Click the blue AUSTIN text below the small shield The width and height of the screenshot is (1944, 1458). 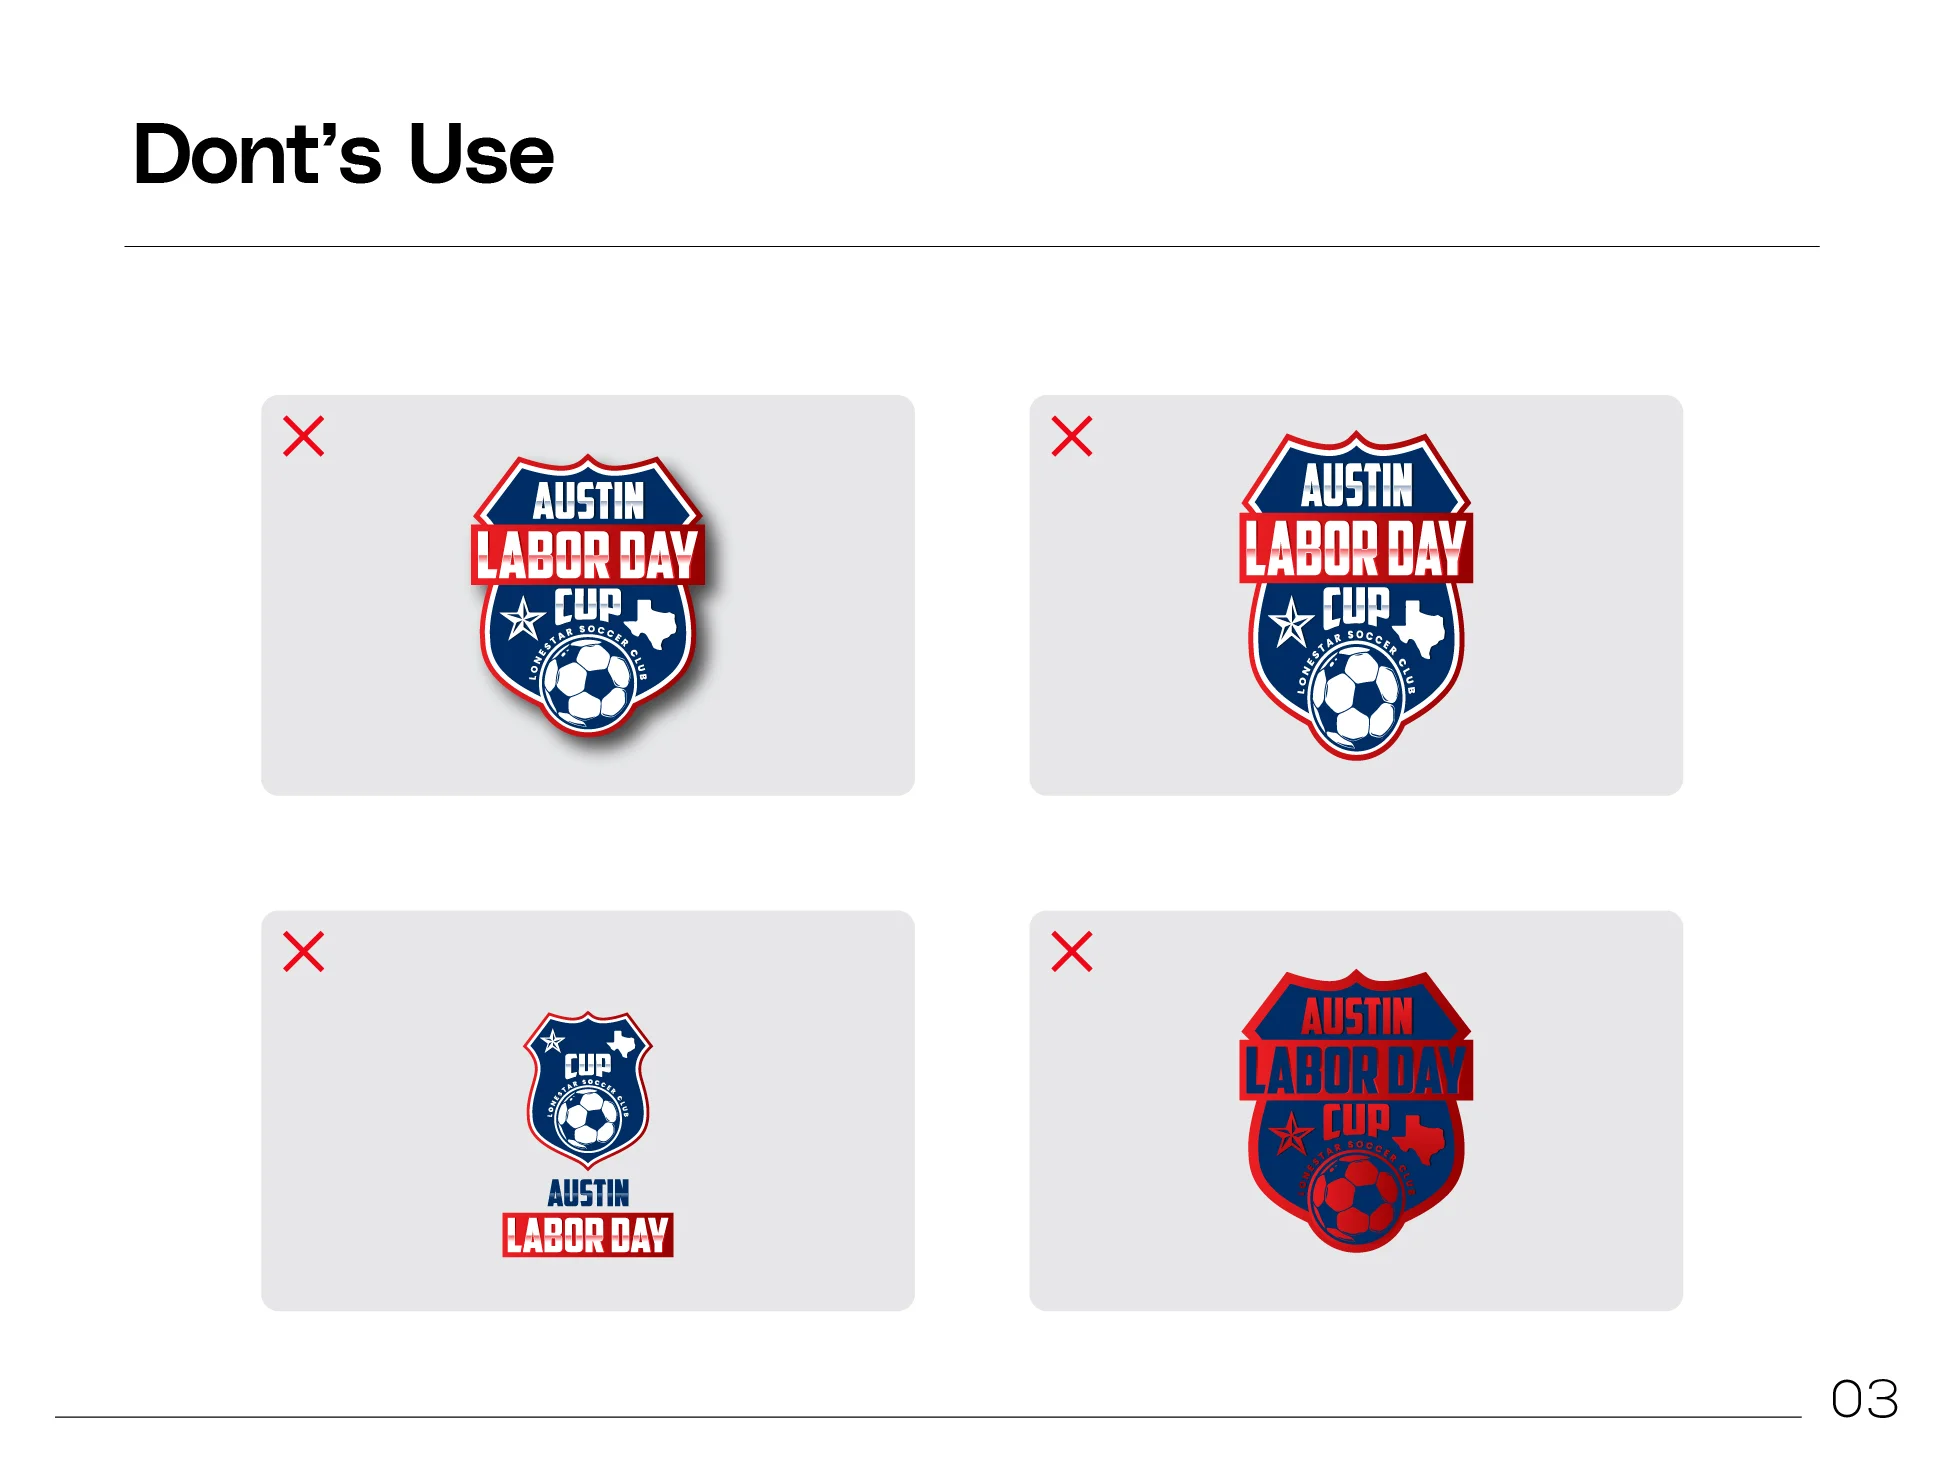[588, 1192]
